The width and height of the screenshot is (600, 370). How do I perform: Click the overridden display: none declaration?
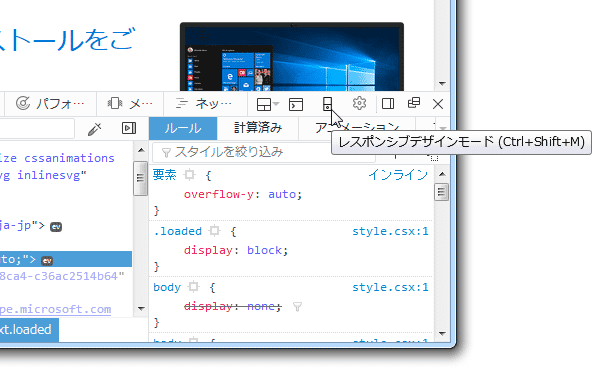point(233,306)
